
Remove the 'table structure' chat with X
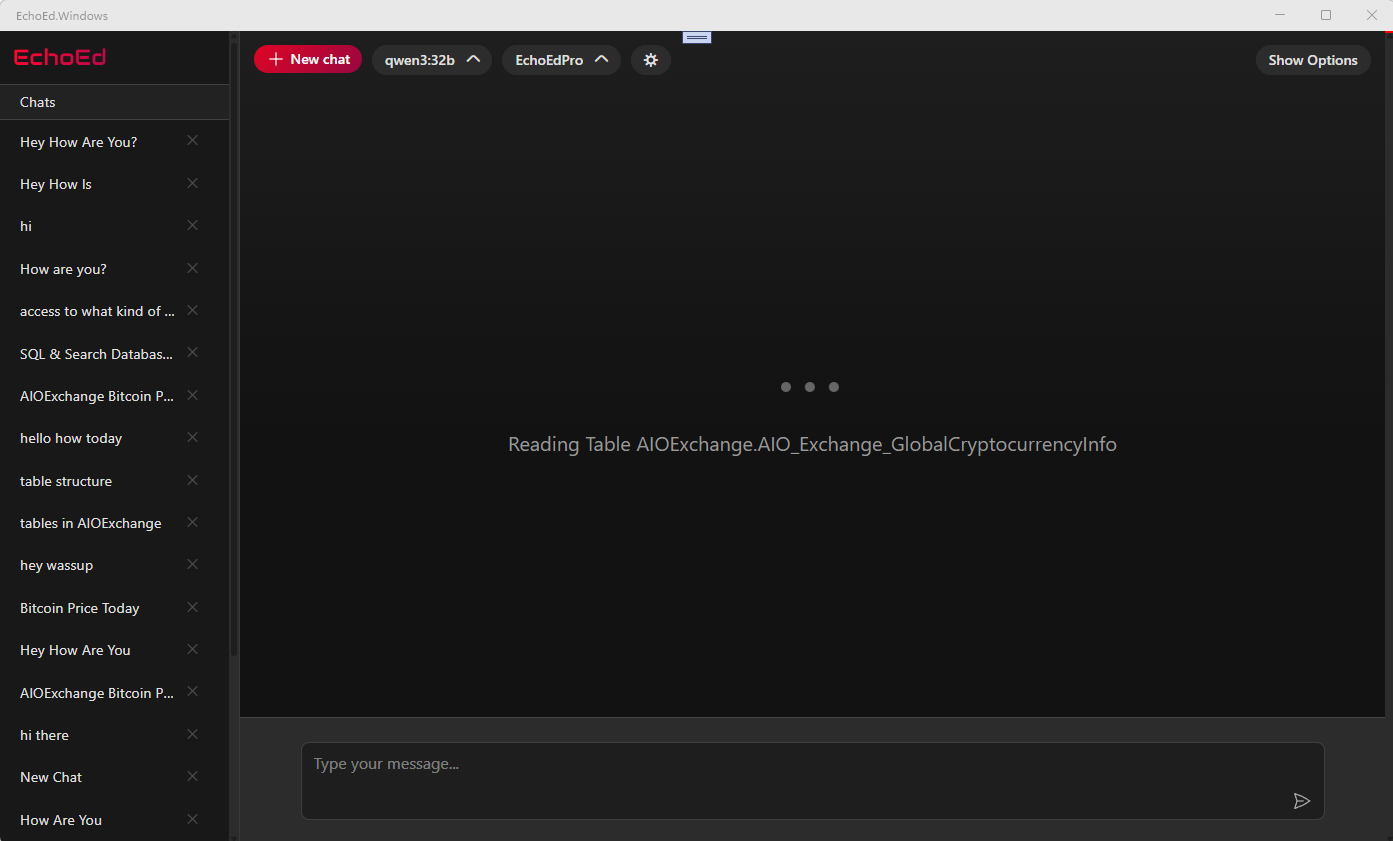tap(193, 480)
